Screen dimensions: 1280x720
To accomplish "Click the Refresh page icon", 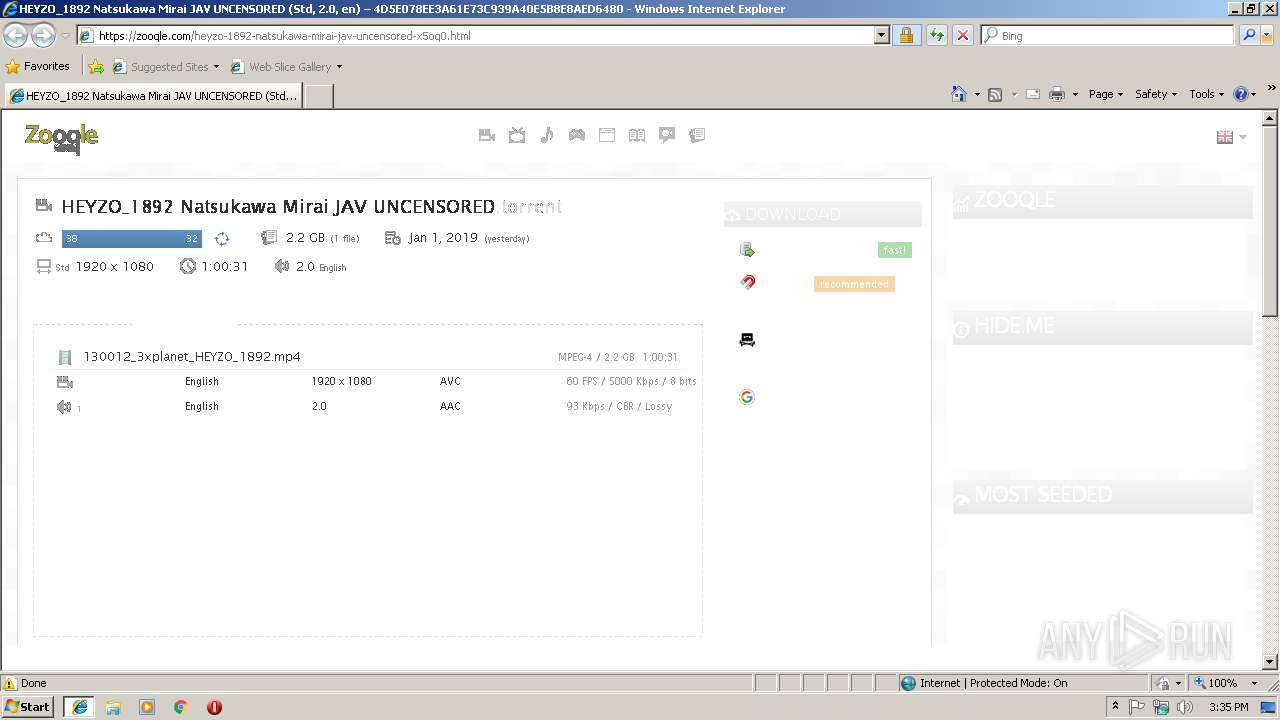I will click(x=936, y=35).
